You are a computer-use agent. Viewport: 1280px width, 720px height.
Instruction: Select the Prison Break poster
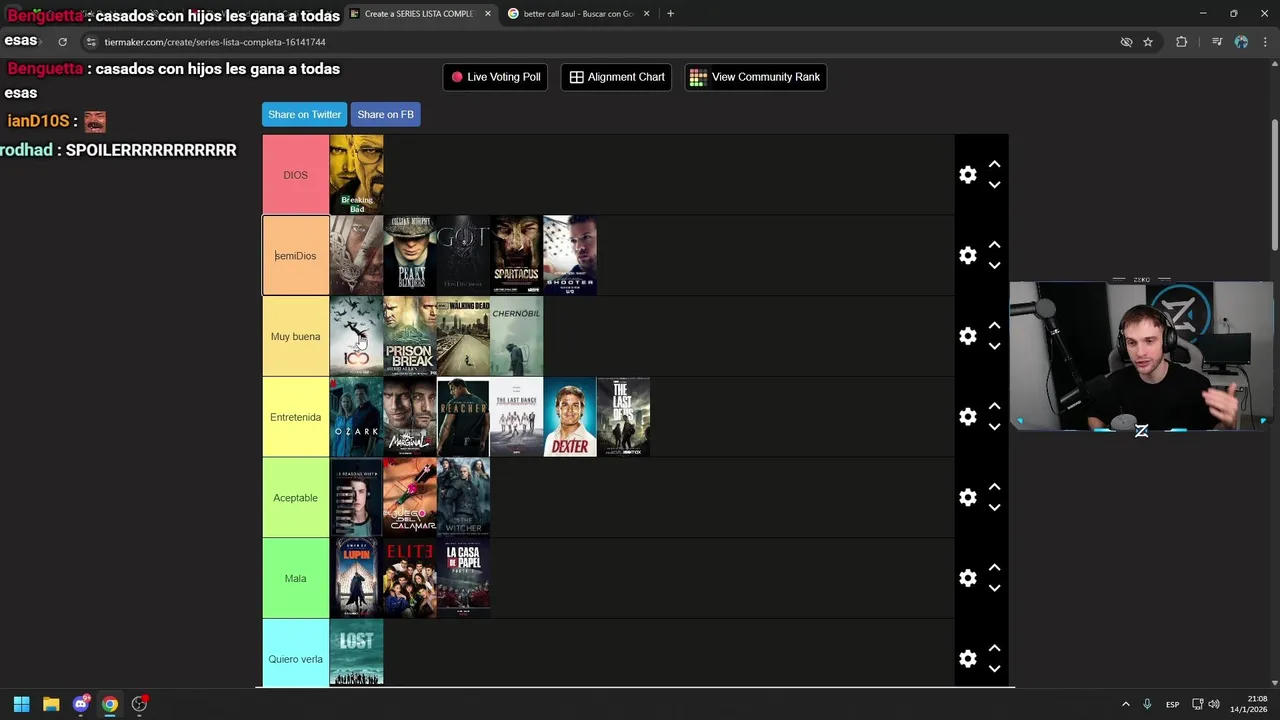[x=410, y=336]
